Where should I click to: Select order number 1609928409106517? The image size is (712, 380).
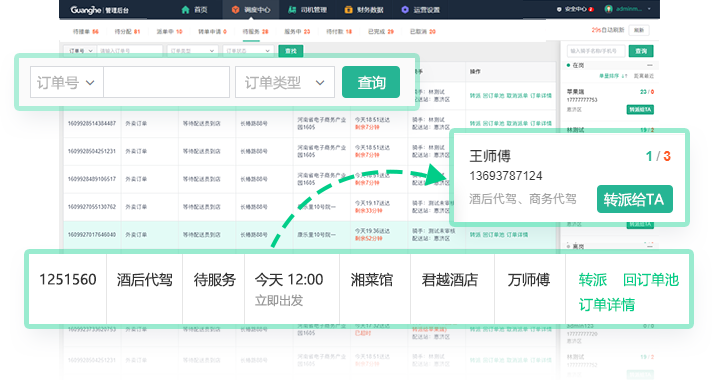click(x=92, y=179)
